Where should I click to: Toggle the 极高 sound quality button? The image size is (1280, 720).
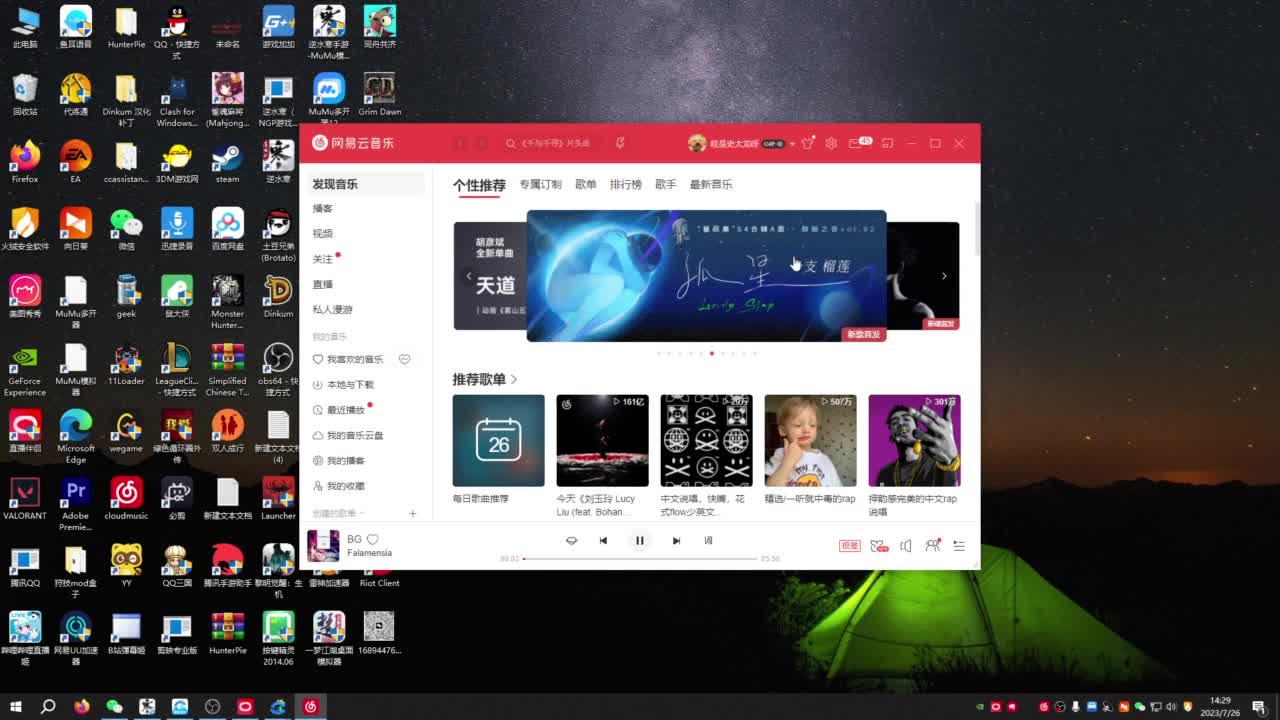pyautogui.click(x=849, y=546)
